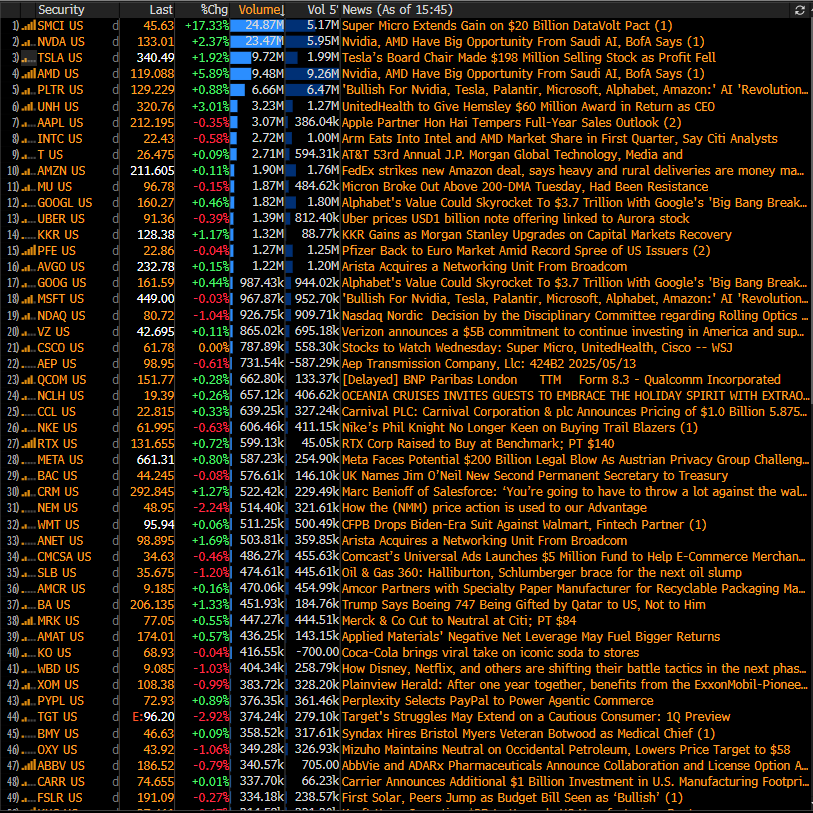Open the Arm Eats Into Intel headline
The width and height of the screenshot is (813, 813).
tap(559, 139)
